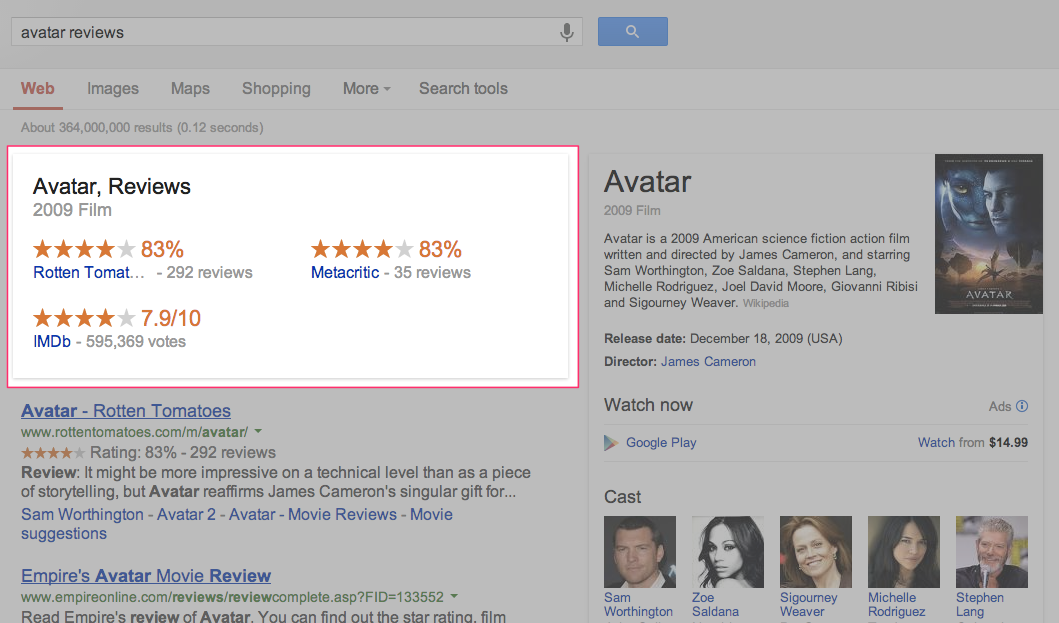This screenshot has height=623, width=1059.
Task: Click the blue magnifier search button
Action: click(x=633, y=32)
